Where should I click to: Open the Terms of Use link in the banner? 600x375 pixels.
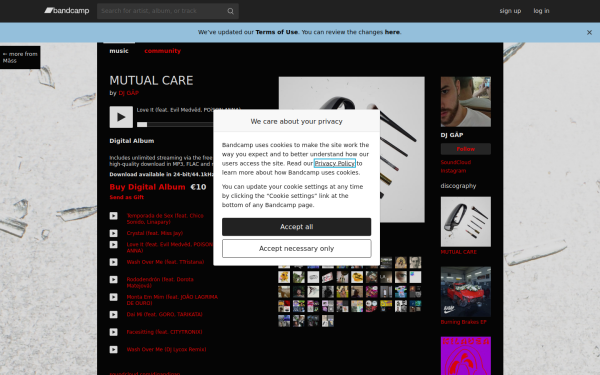pos(277,32)
